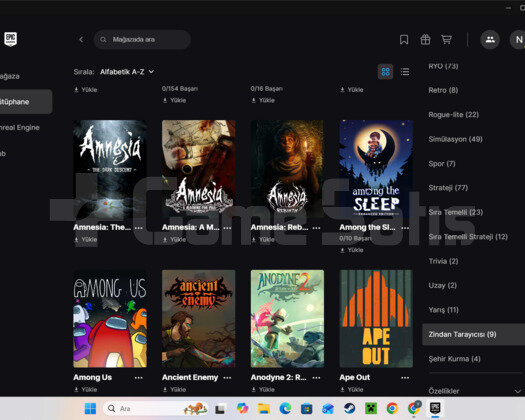Switch to grid view
The width and height of the screenshot is (525, 420).
(385, 72)
